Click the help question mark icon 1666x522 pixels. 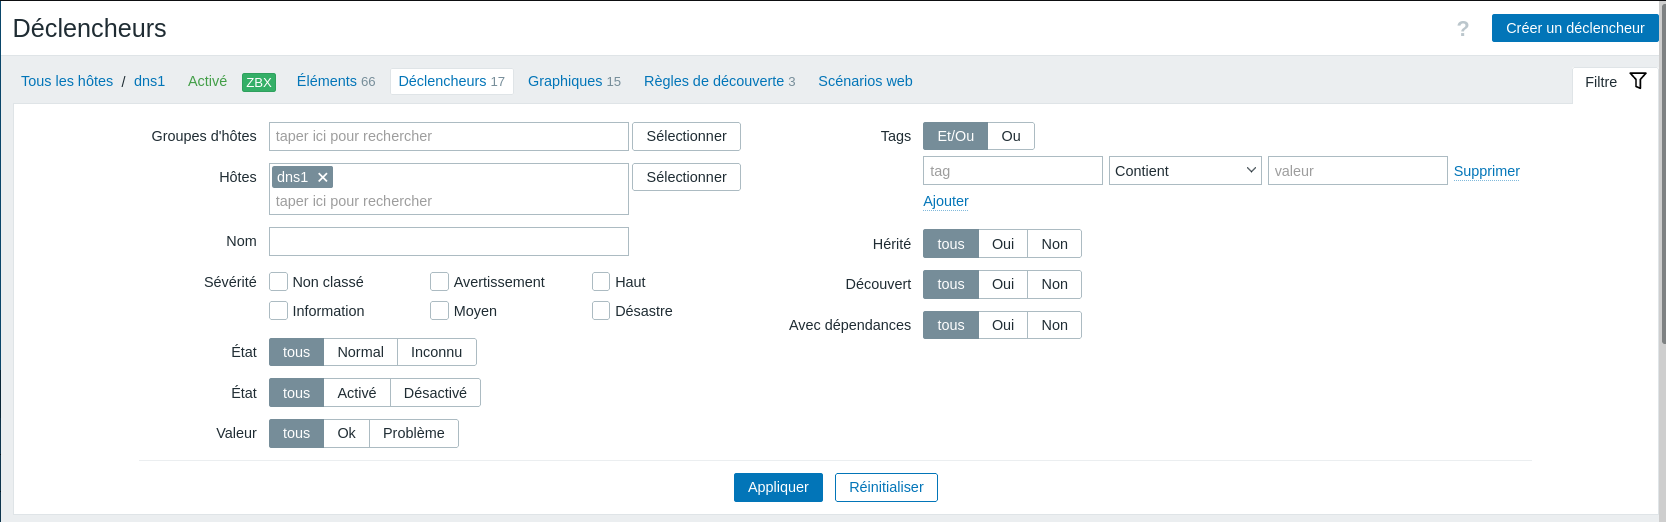click(1462, 29)
